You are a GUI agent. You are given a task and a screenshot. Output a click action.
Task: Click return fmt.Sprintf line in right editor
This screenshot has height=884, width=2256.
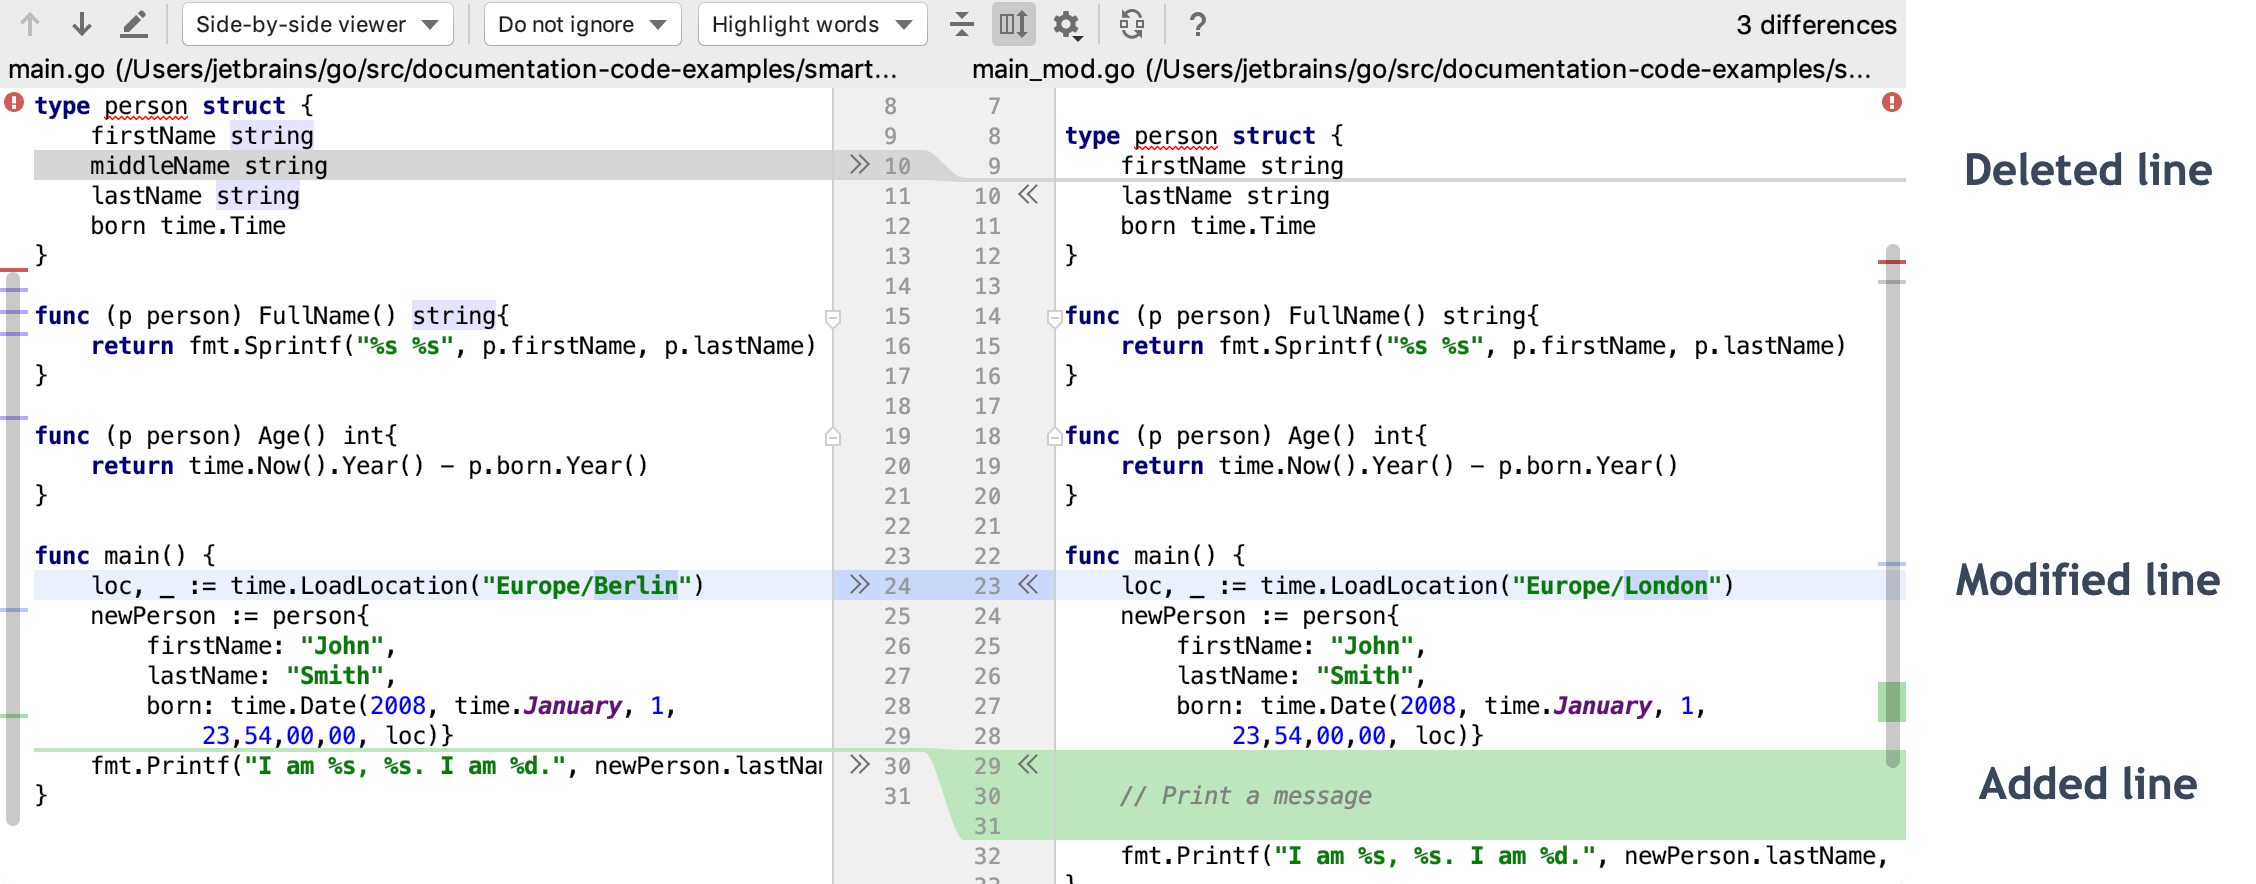(x=1484, y=346)
